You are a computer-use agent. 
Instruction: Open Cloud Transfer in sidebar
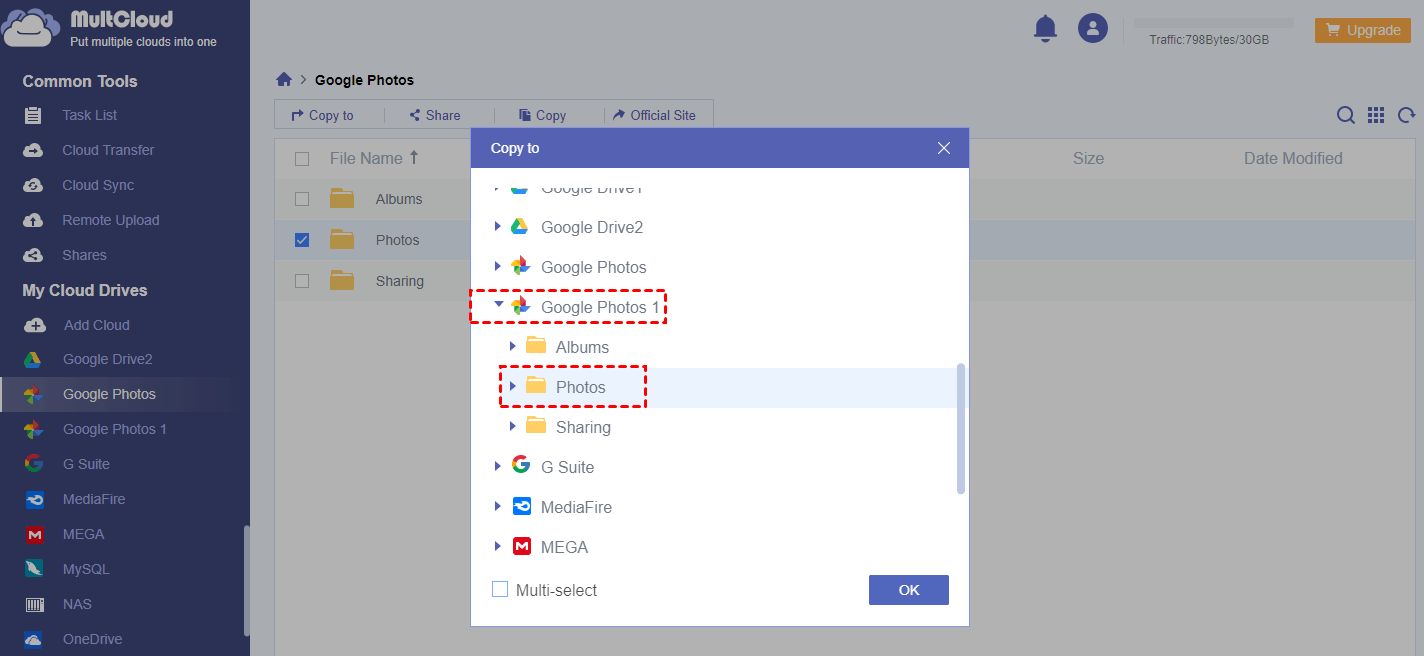(107, 150)
